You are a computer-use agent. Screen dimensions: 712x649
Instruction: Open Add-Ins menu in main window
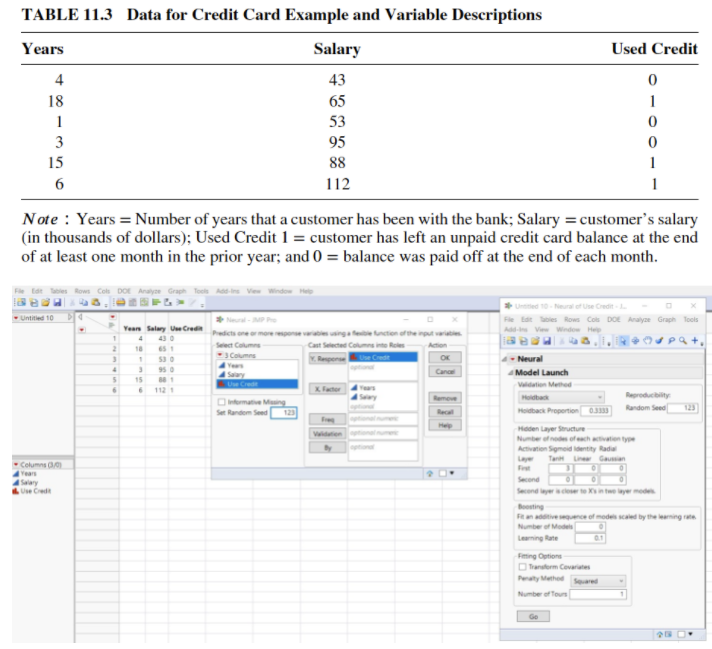coord(227,291)
